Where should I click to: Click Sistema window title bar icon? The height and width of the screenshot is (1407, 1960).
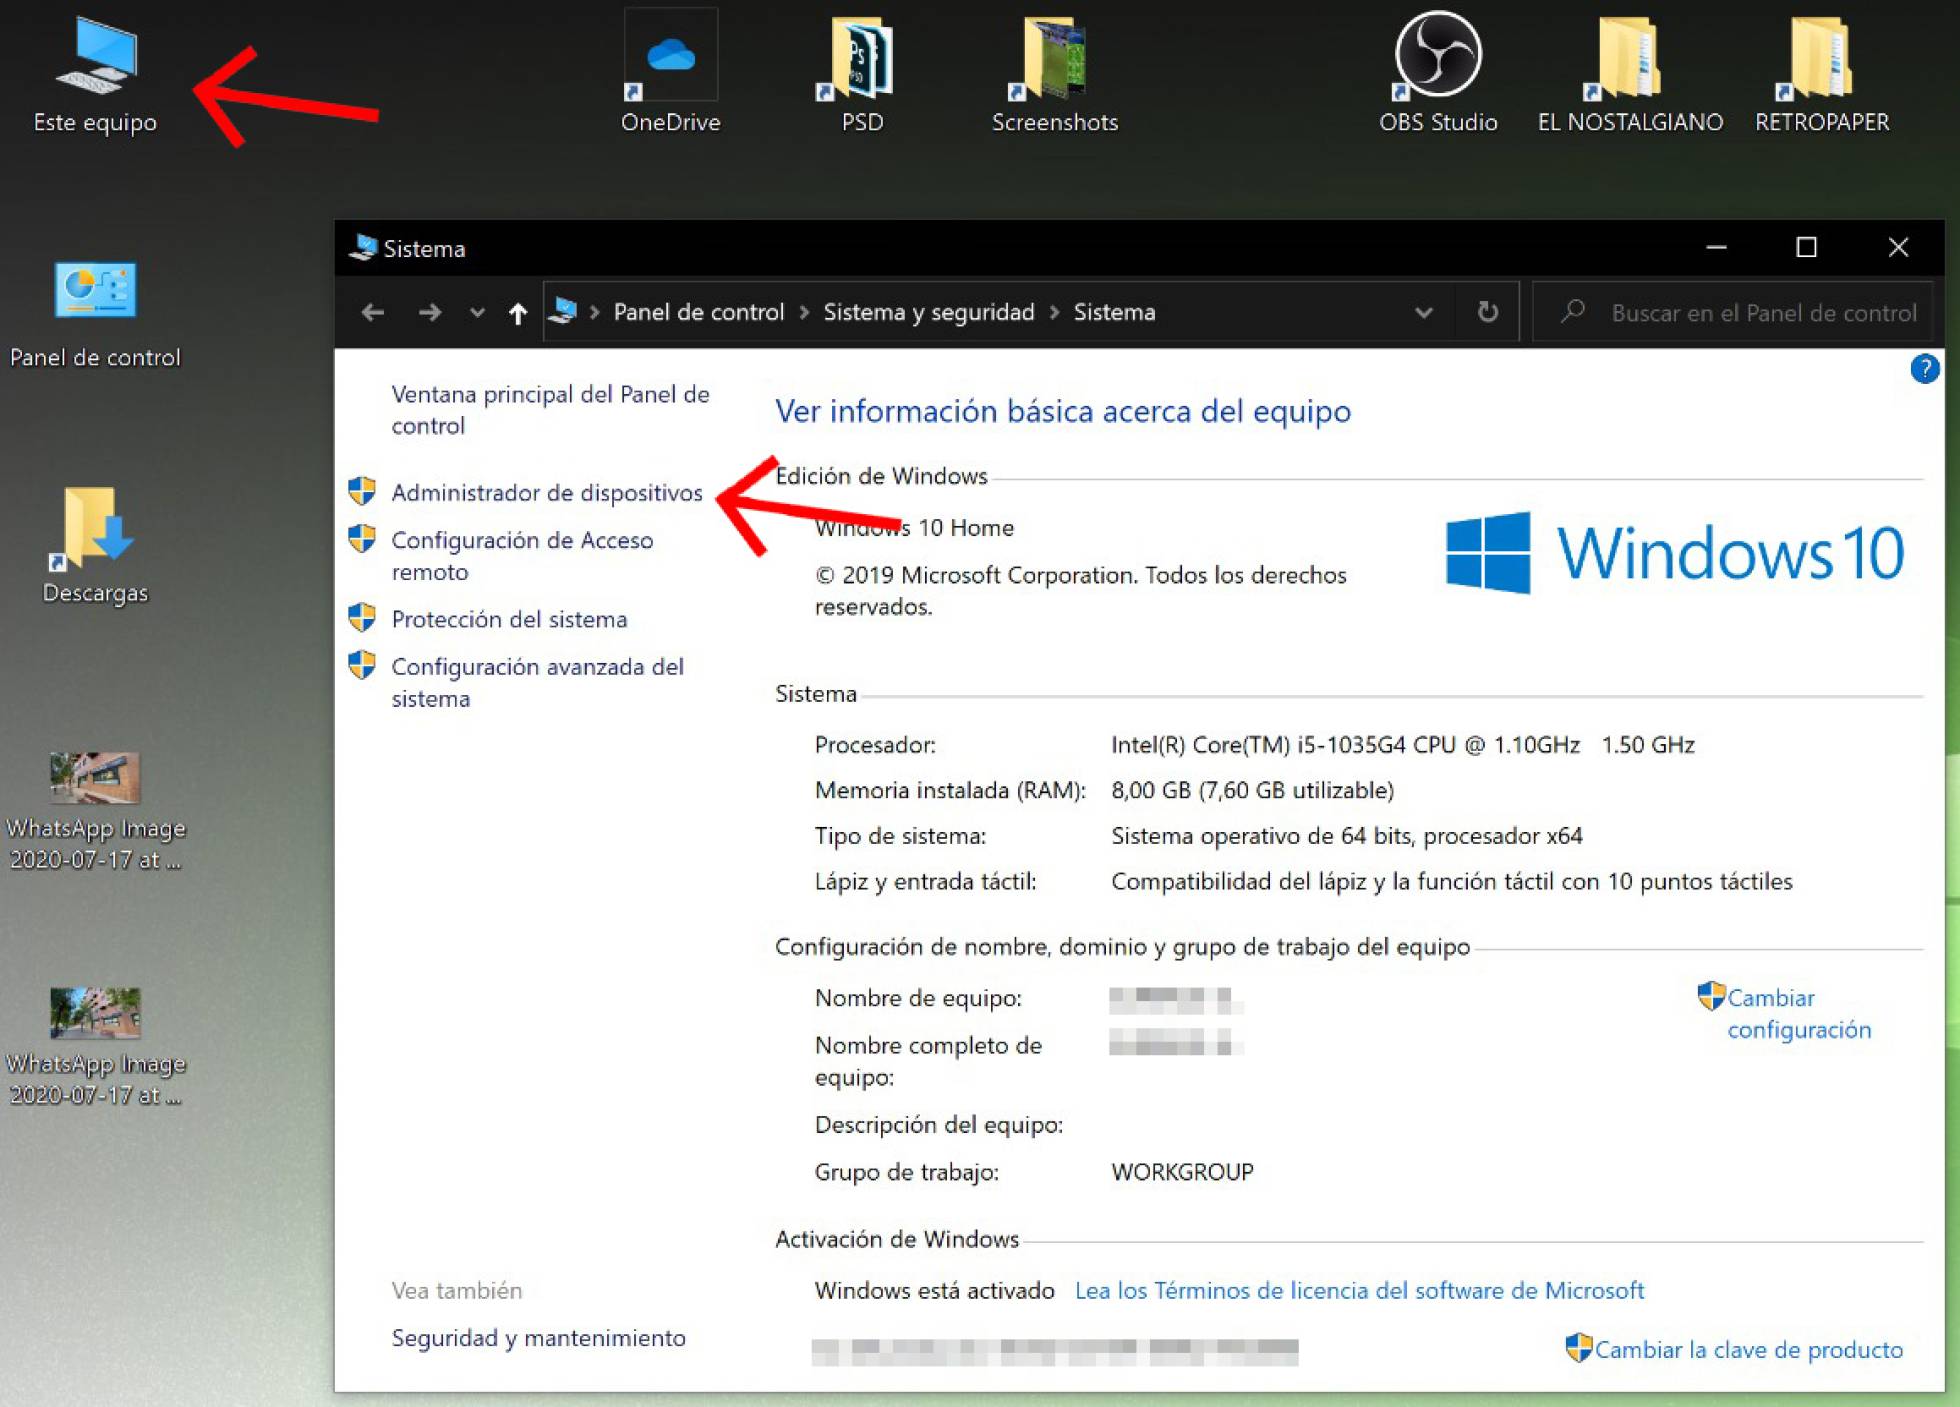pos(362,247)
